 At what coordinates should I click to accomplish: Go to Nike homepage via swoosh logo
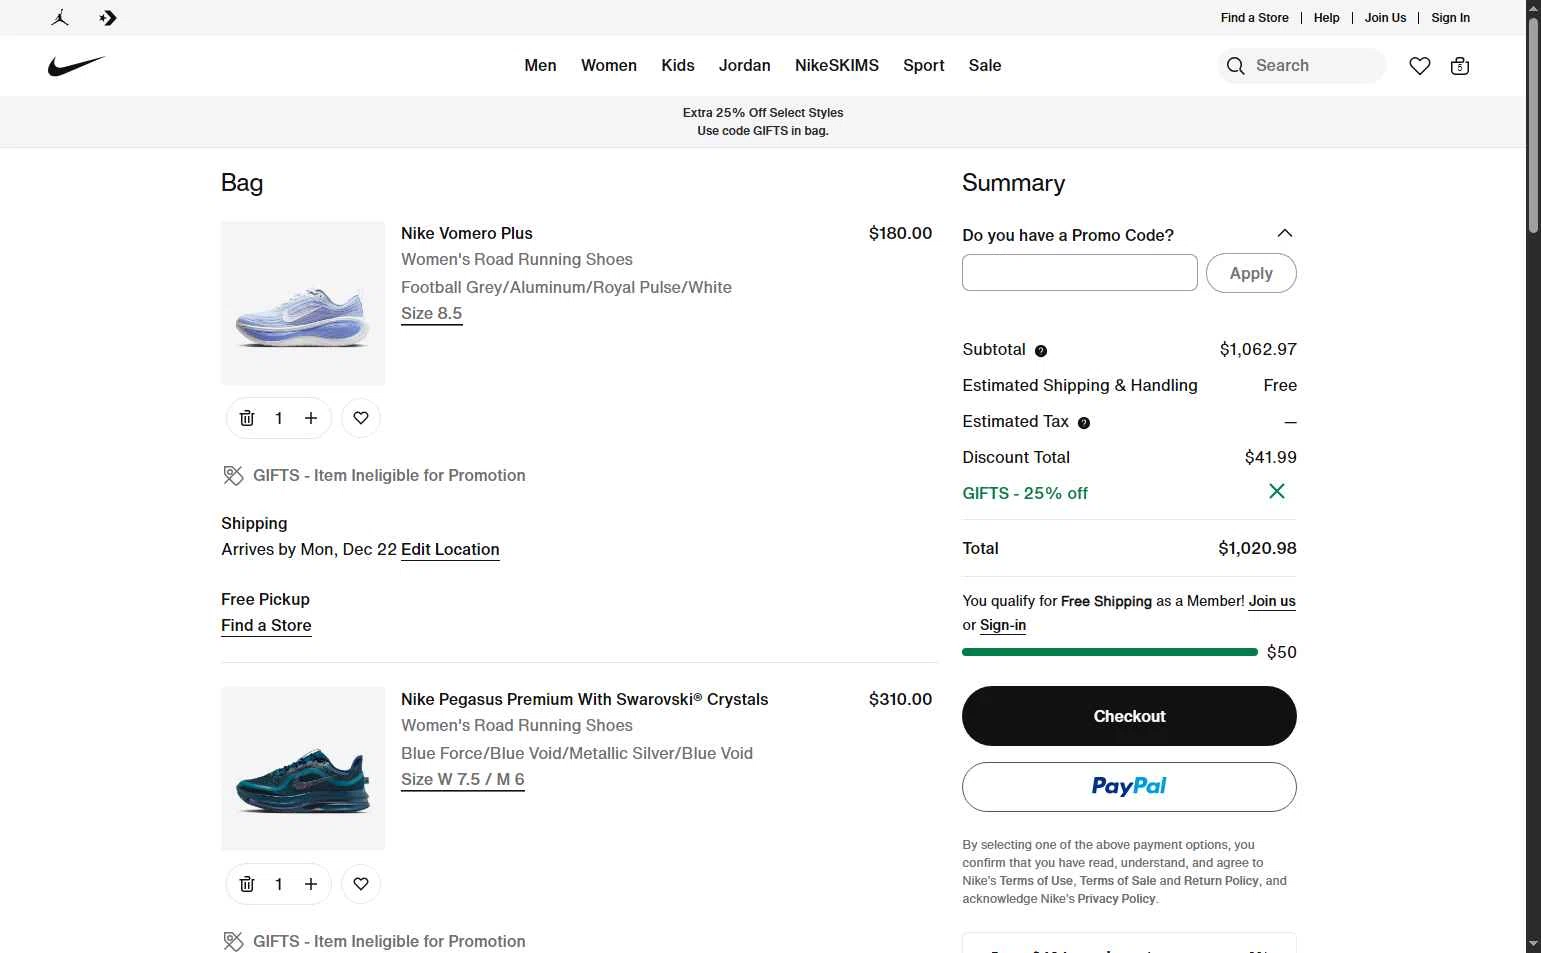coord(77,66)
